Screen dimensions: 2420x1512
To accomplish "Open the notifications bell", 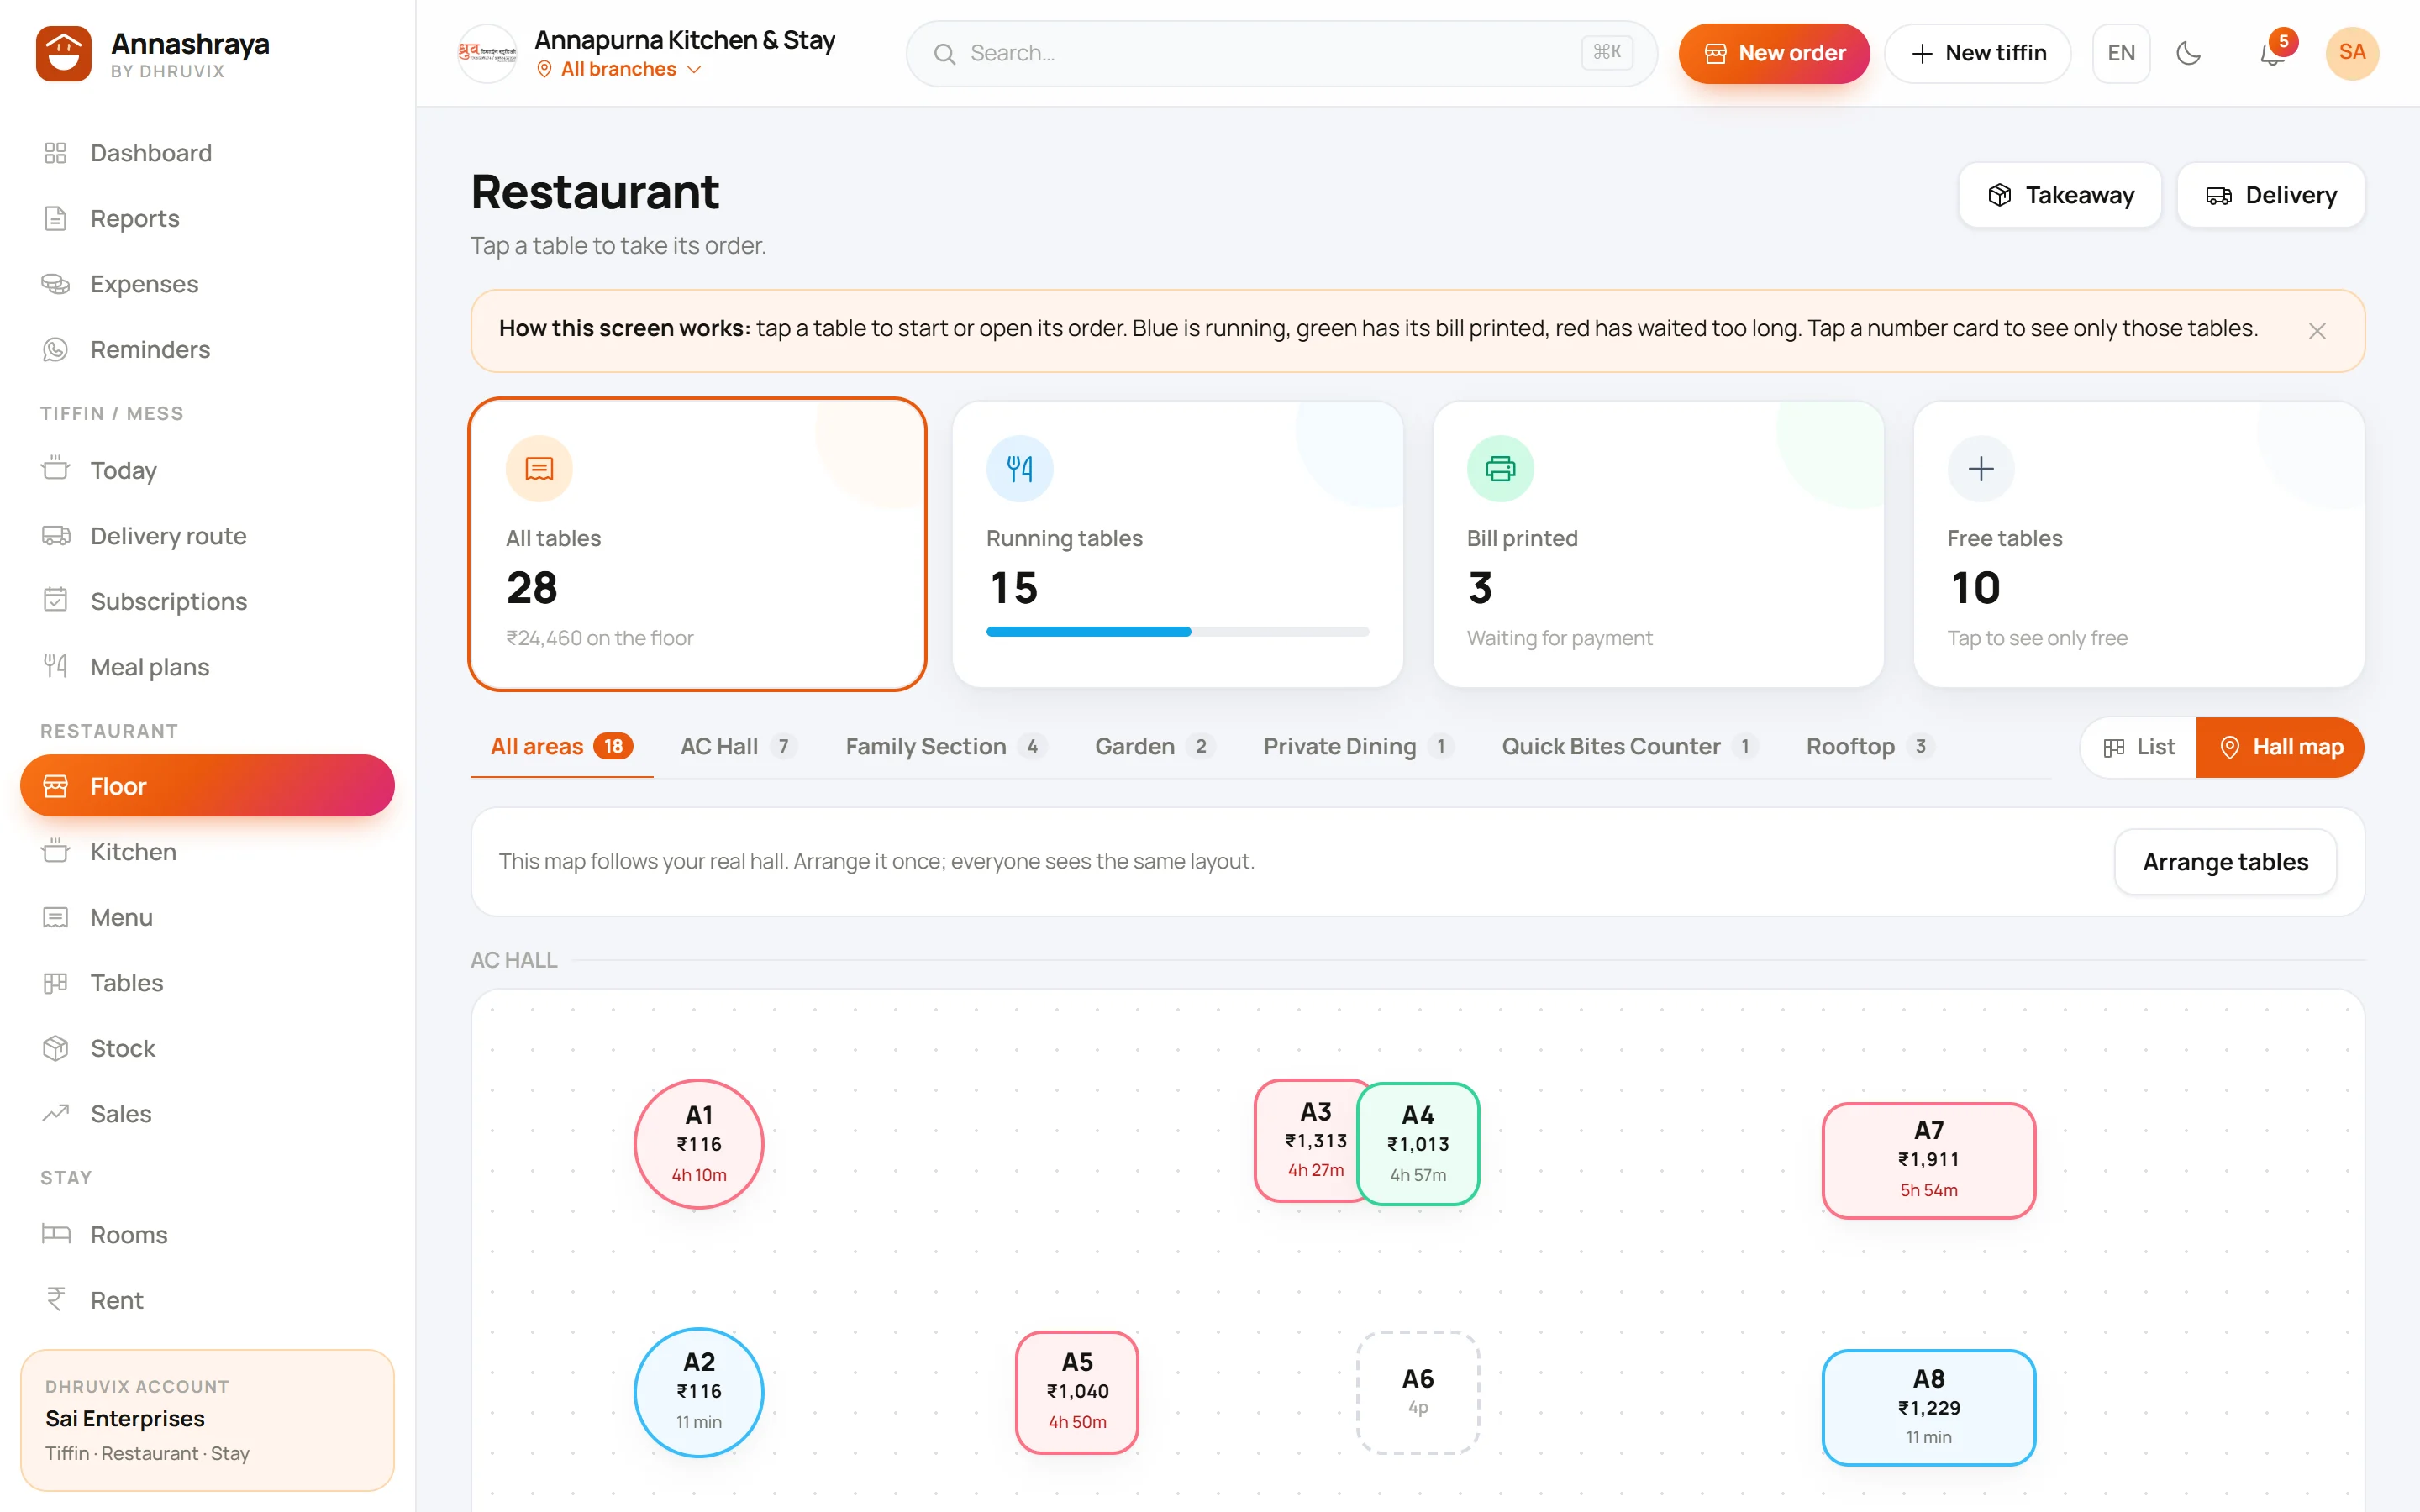I will click(2272, 53).
